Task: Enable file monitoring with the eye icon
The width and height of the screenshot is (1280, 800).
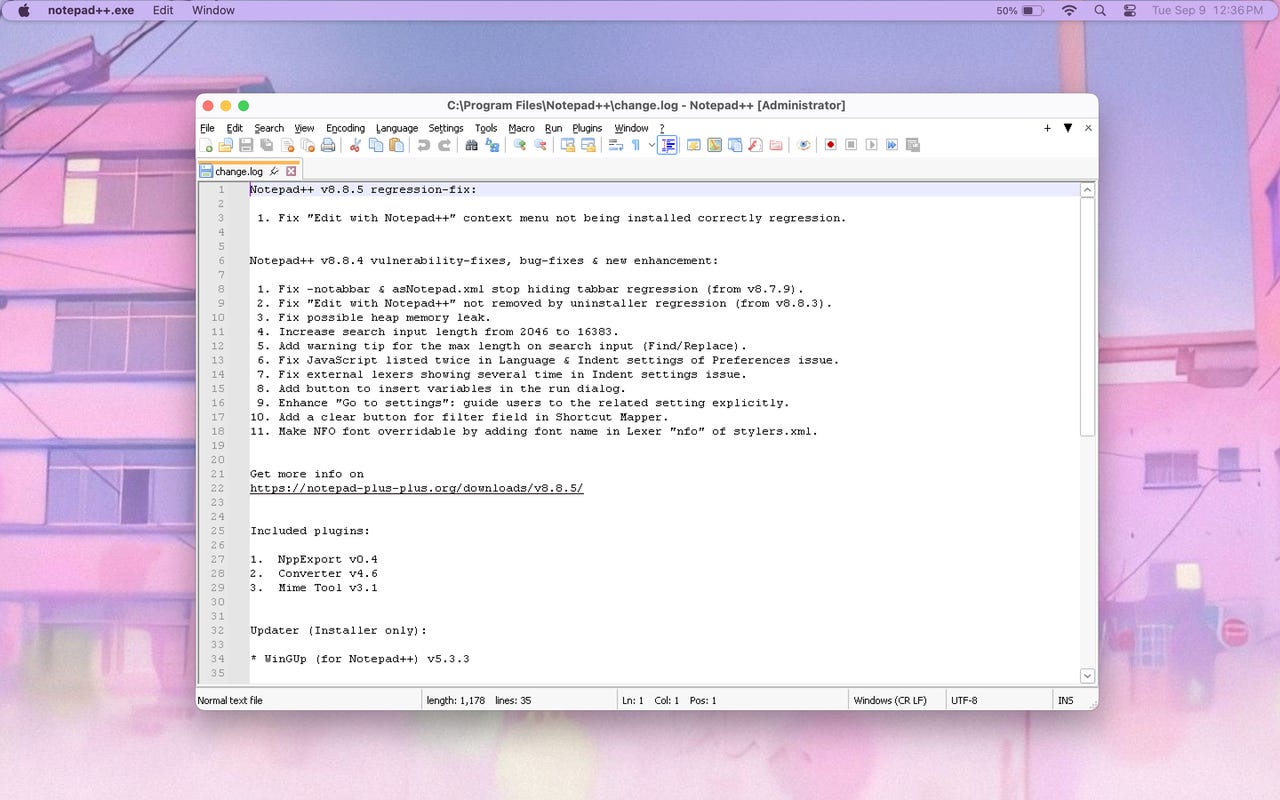Action: coord(803,145)
